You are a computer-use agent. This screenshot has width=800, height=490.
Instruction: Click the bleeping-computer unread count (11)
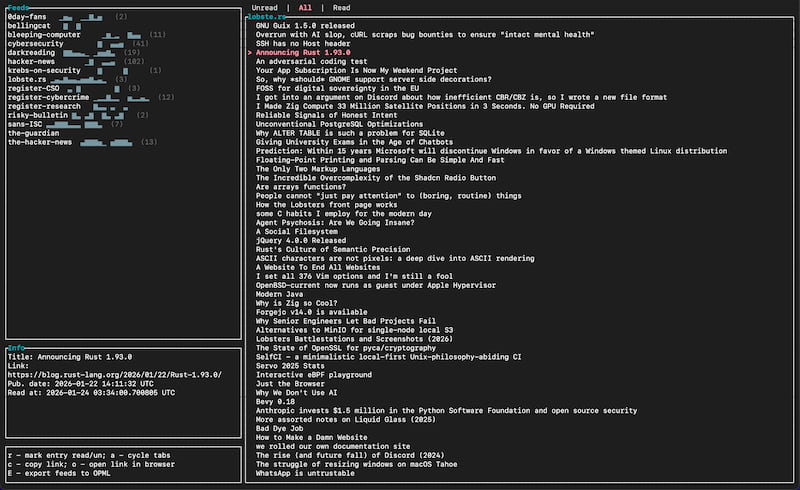click(157, 35)
